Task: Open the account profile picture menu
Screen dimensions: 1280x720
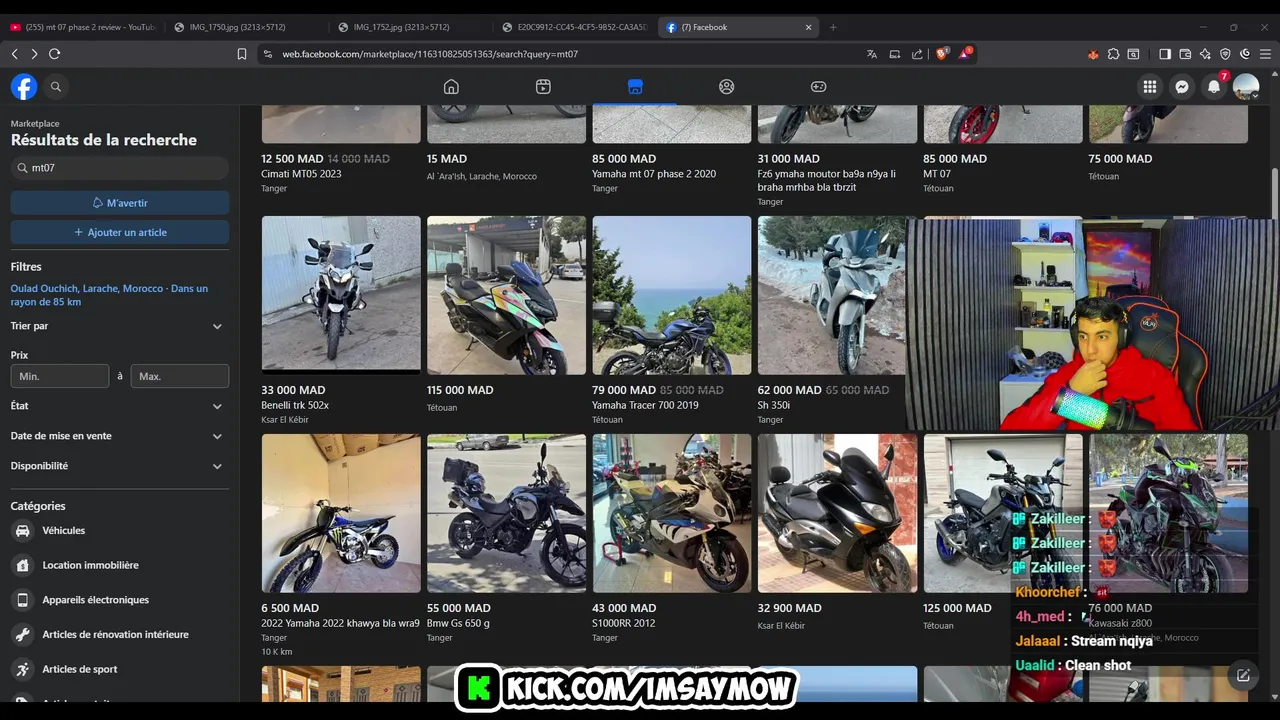Action: pos(1246,87)
